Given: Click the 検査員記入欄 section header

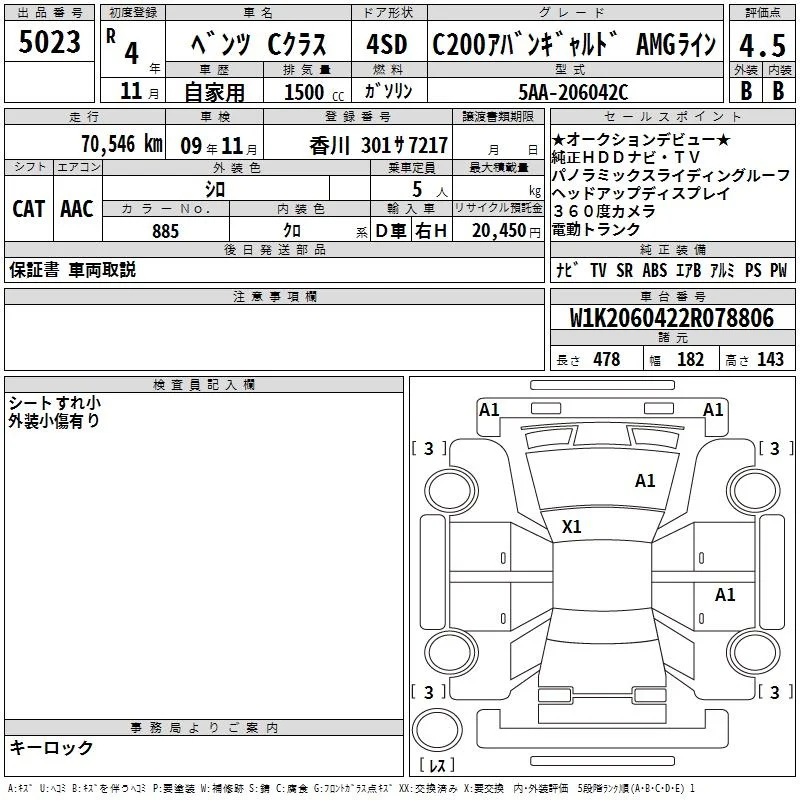Looking at the screenshot, I should (x=204, y=385).
